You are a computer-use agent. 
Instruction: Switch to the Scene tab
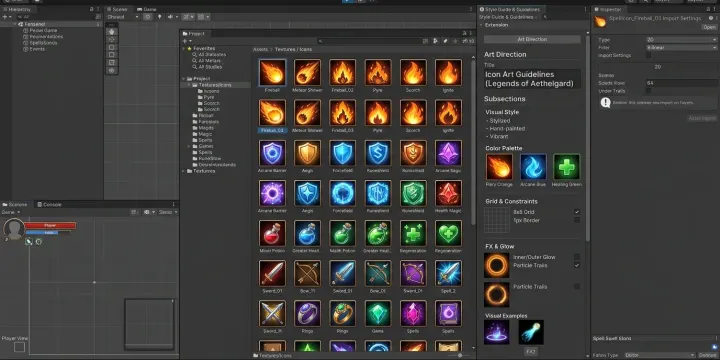pyautogui.click(x=117, y=9)
